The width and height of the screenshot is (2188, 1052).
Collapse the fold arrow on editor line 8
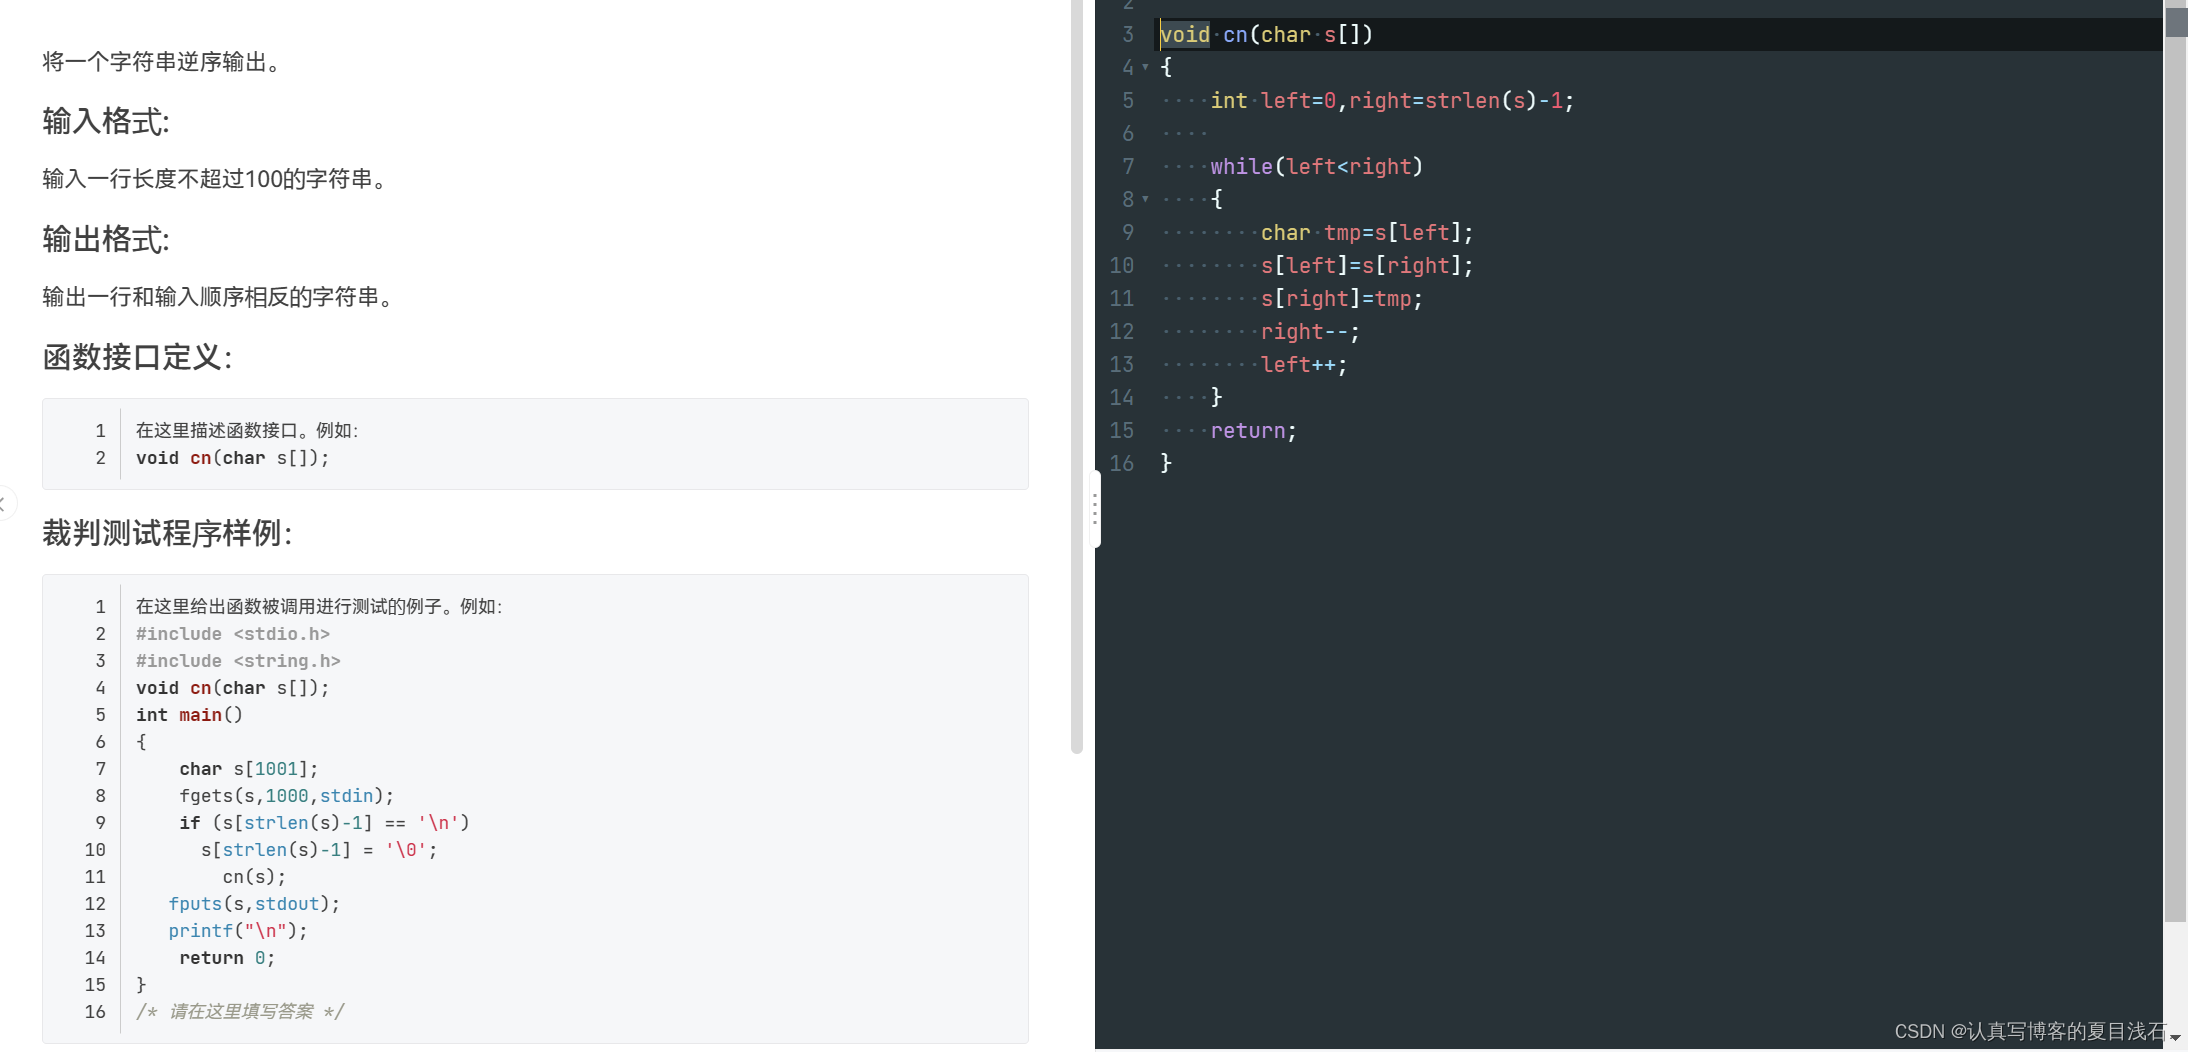pyautogui.click(x=1145, y=199)
